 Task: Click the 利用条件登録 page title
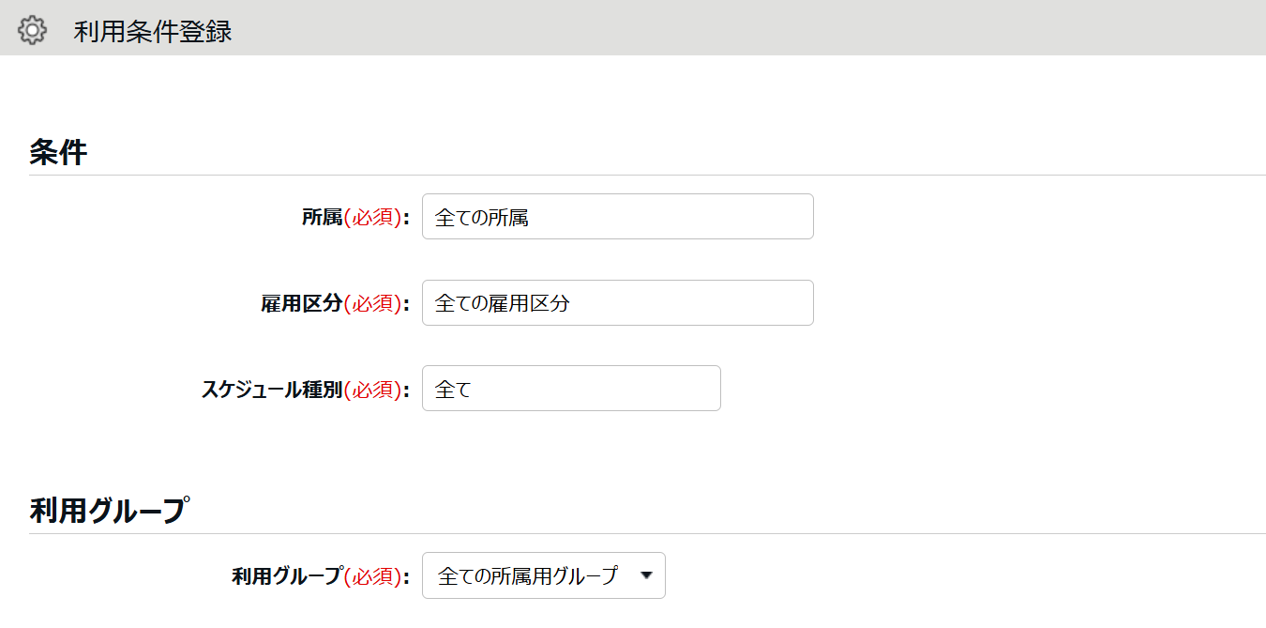tap(153, 32)
